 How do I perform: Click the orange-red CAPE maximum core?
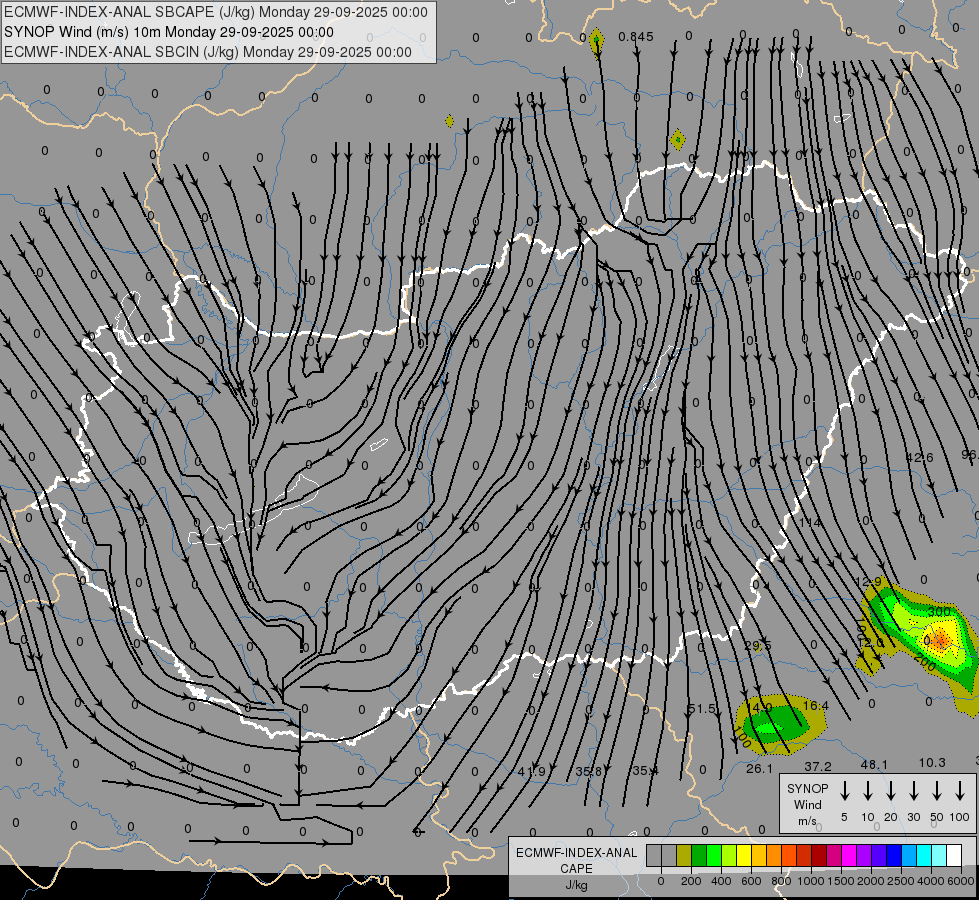click(942, 639)
